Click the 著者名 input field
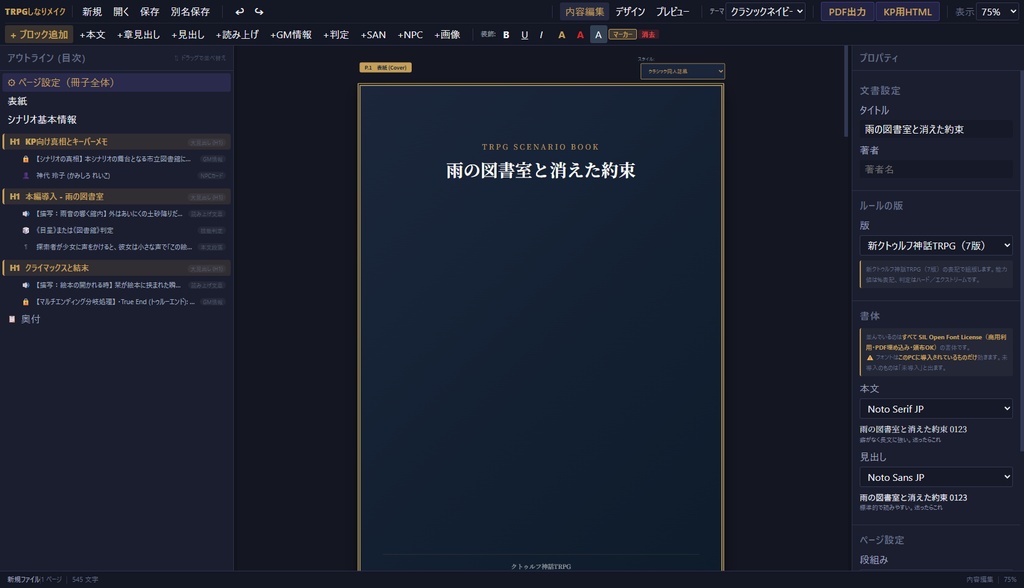Viewport: 1024px width, 588px height. pos(936,169)
